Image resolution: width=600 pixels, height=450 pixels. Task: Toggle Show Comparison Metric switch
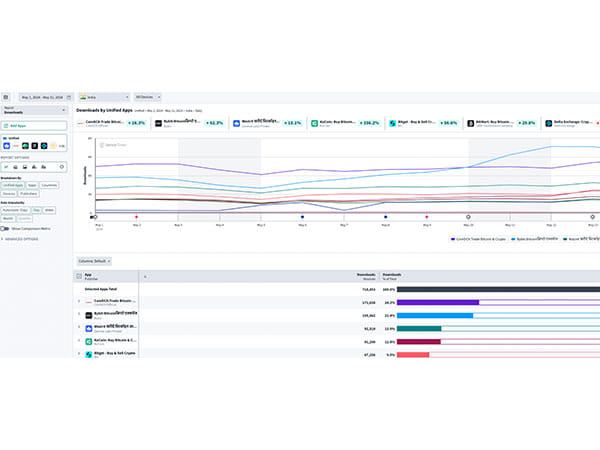click(6, 229)
